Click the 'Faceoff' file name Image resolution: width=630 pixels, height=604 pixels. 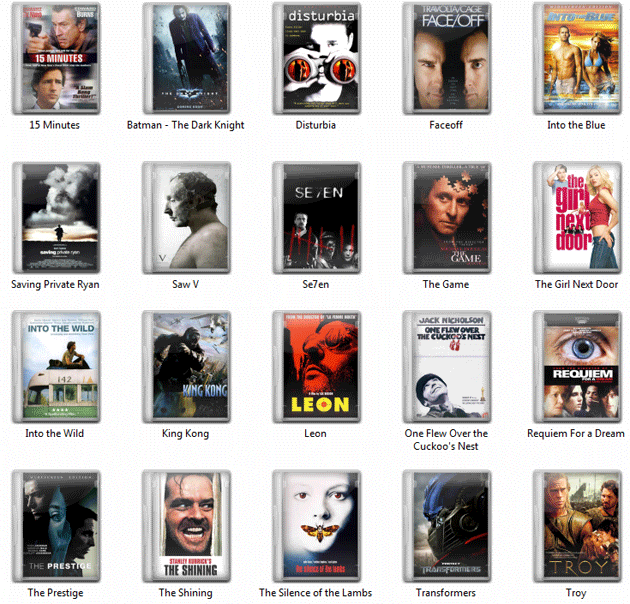click(446, 125)
